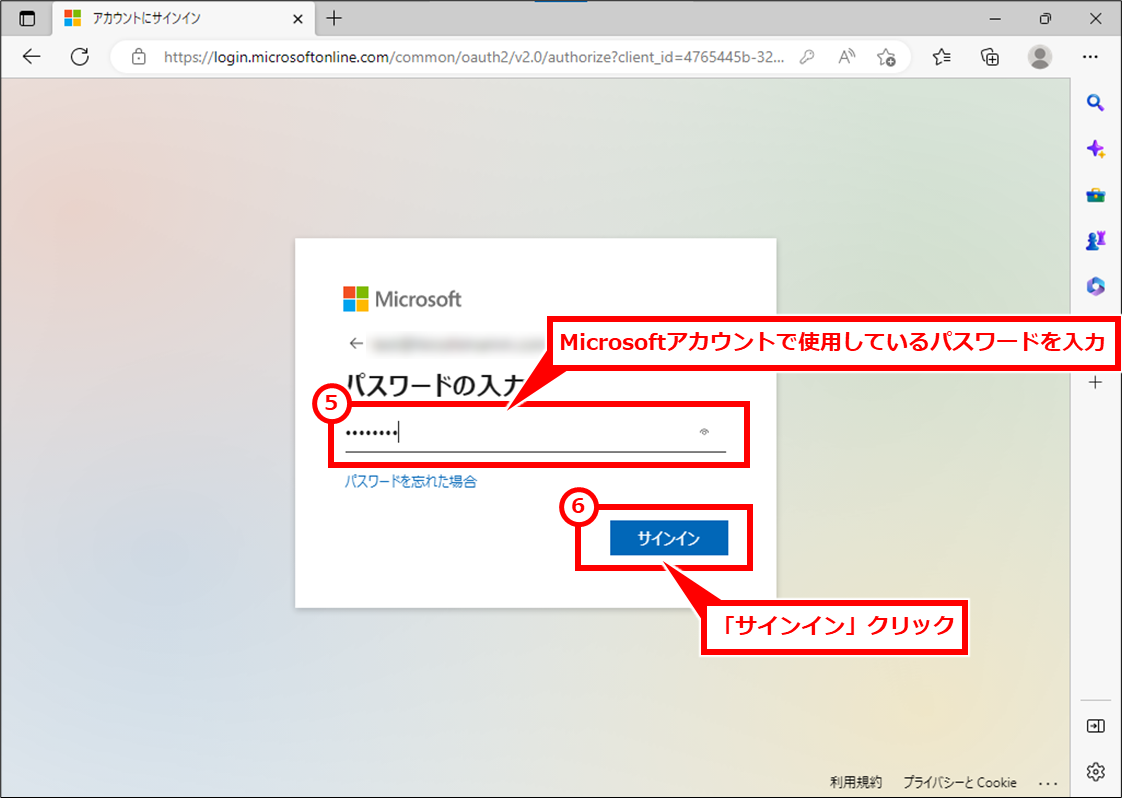
Task: Close the アカウントにサインイン tab
Action: 298,19
